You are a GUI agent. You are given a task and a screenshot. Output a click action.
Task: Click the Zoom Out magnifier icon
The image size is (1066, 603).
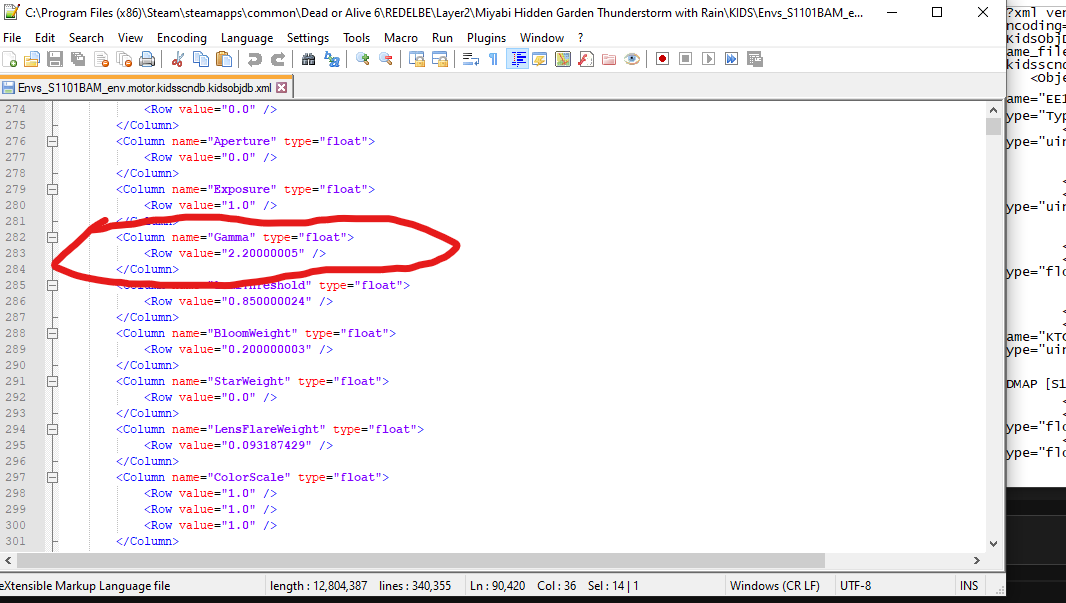pyautogui.click(x=385, y=60)
